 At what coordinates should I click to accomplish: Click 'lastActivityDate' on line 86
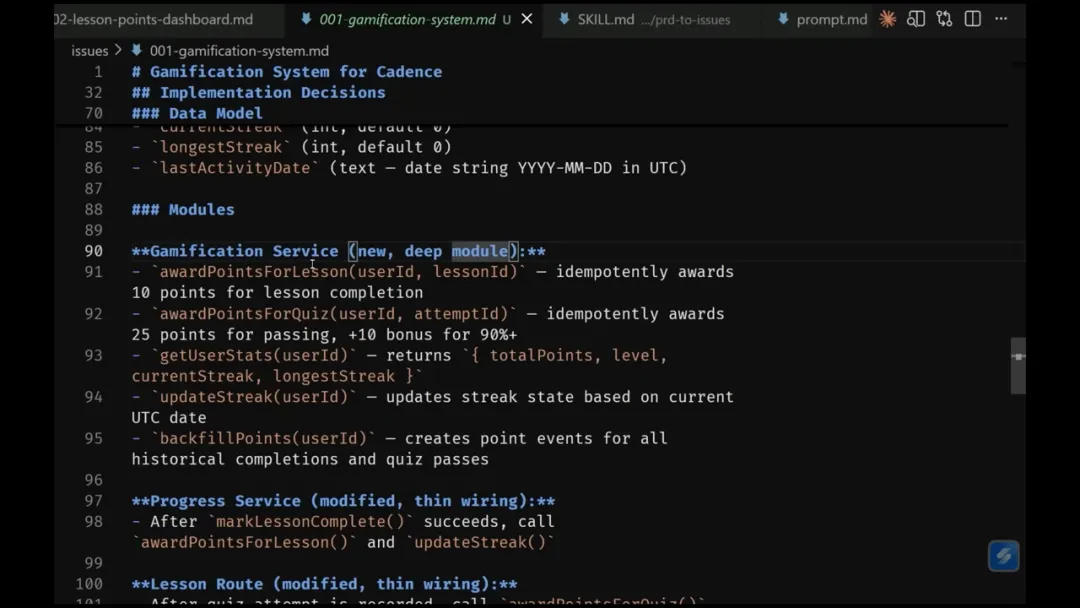click(235, 168)
